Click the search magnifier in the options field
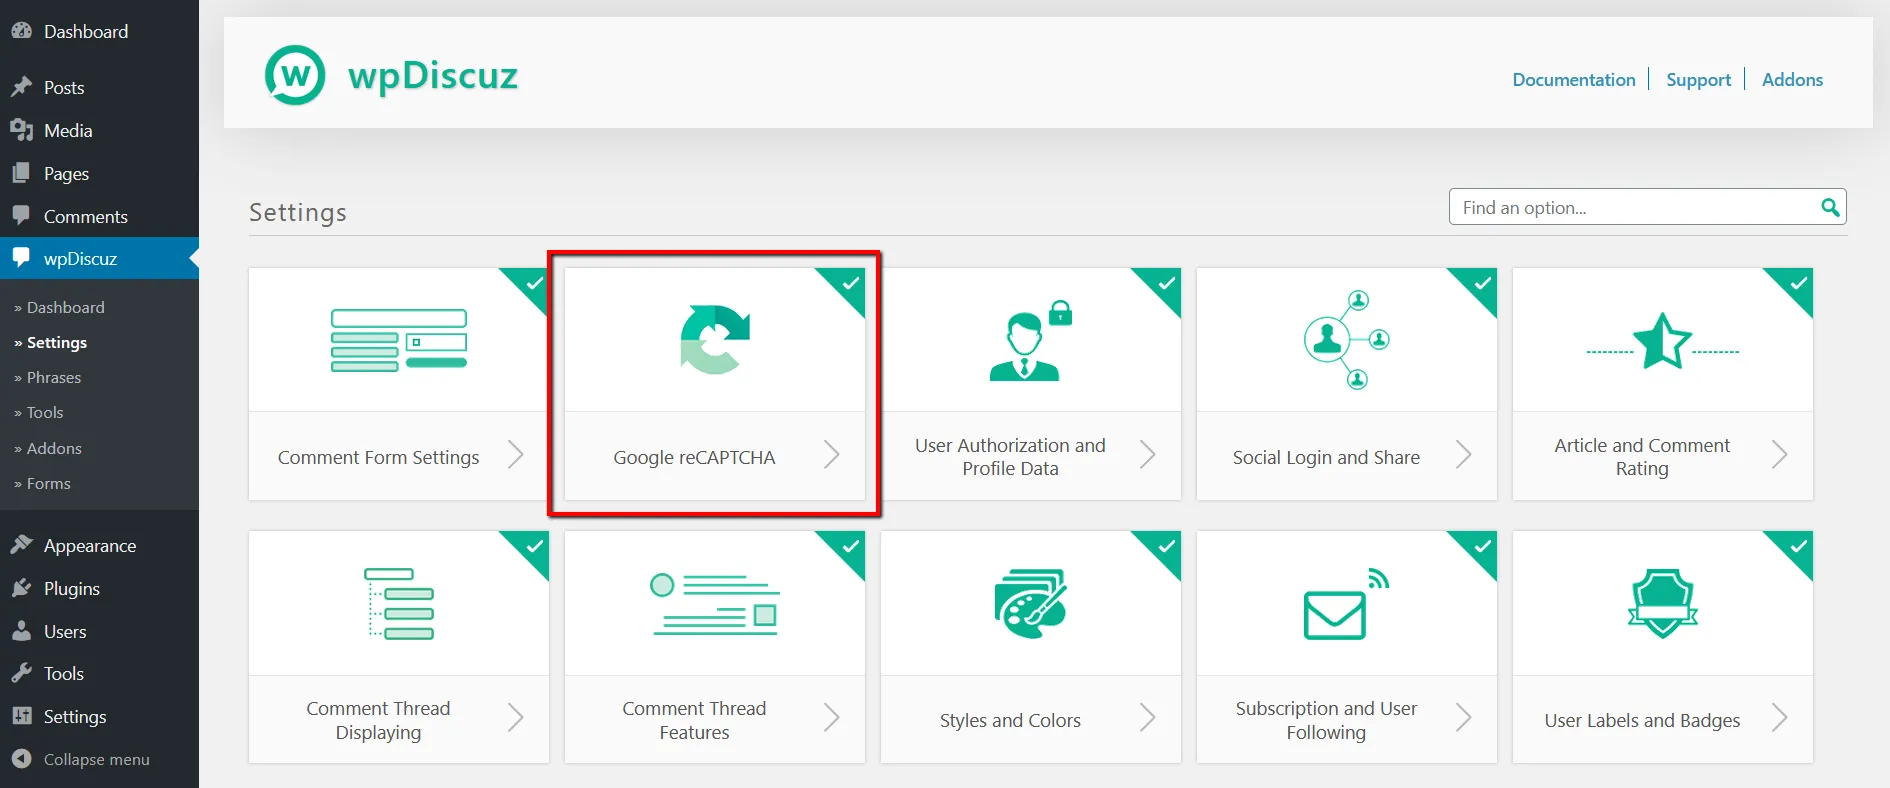The height and width of the screenshot is (788, 1890). coord(1829,207)
